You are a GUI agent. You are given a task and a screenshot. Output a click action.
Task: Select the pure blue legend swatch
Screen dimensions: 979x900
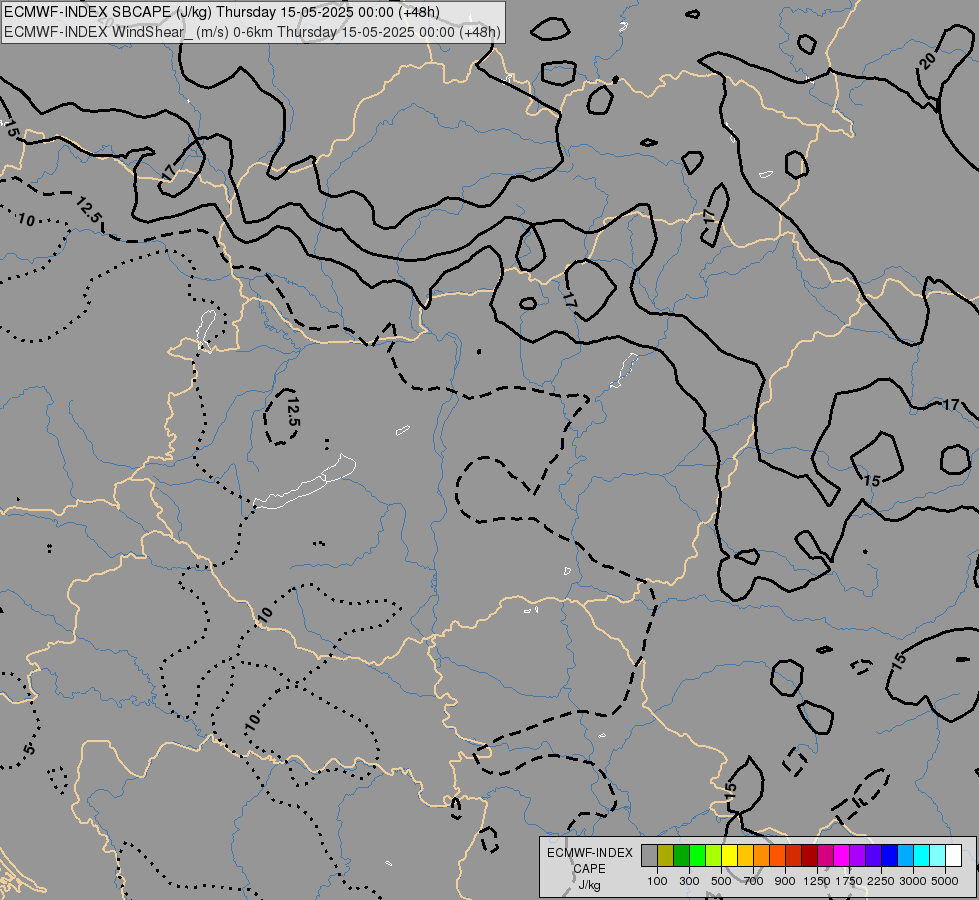point(889,855)
